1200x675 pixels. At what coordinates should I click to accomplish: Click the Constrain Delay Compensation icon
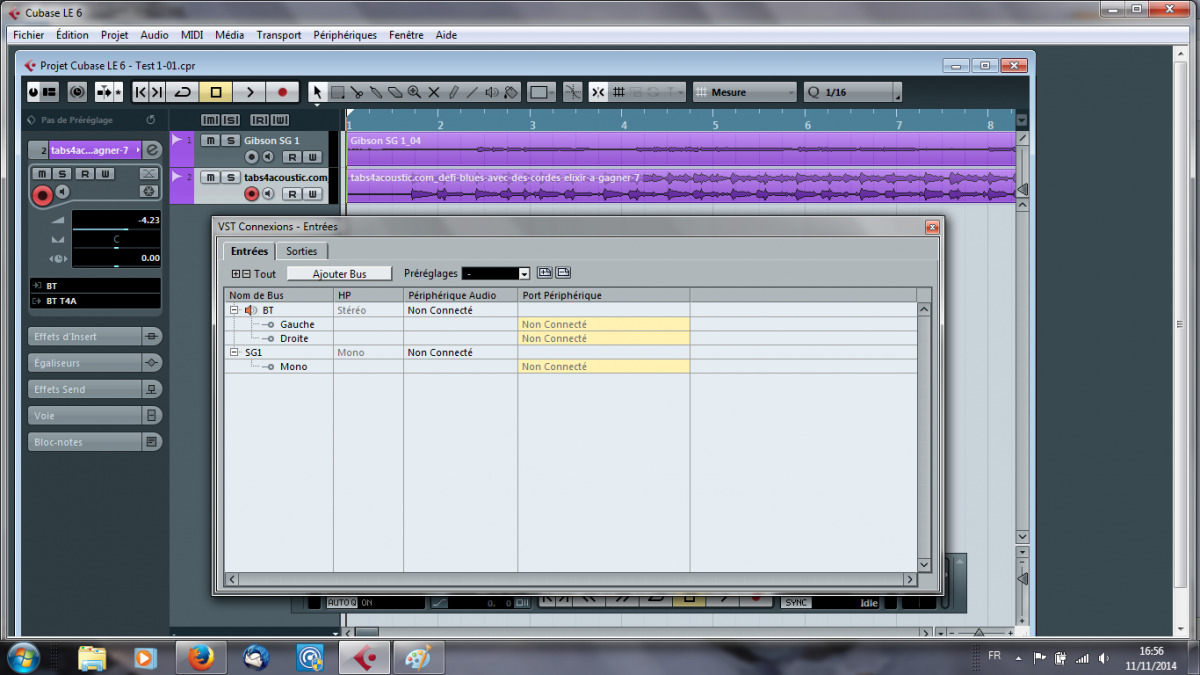77,92
